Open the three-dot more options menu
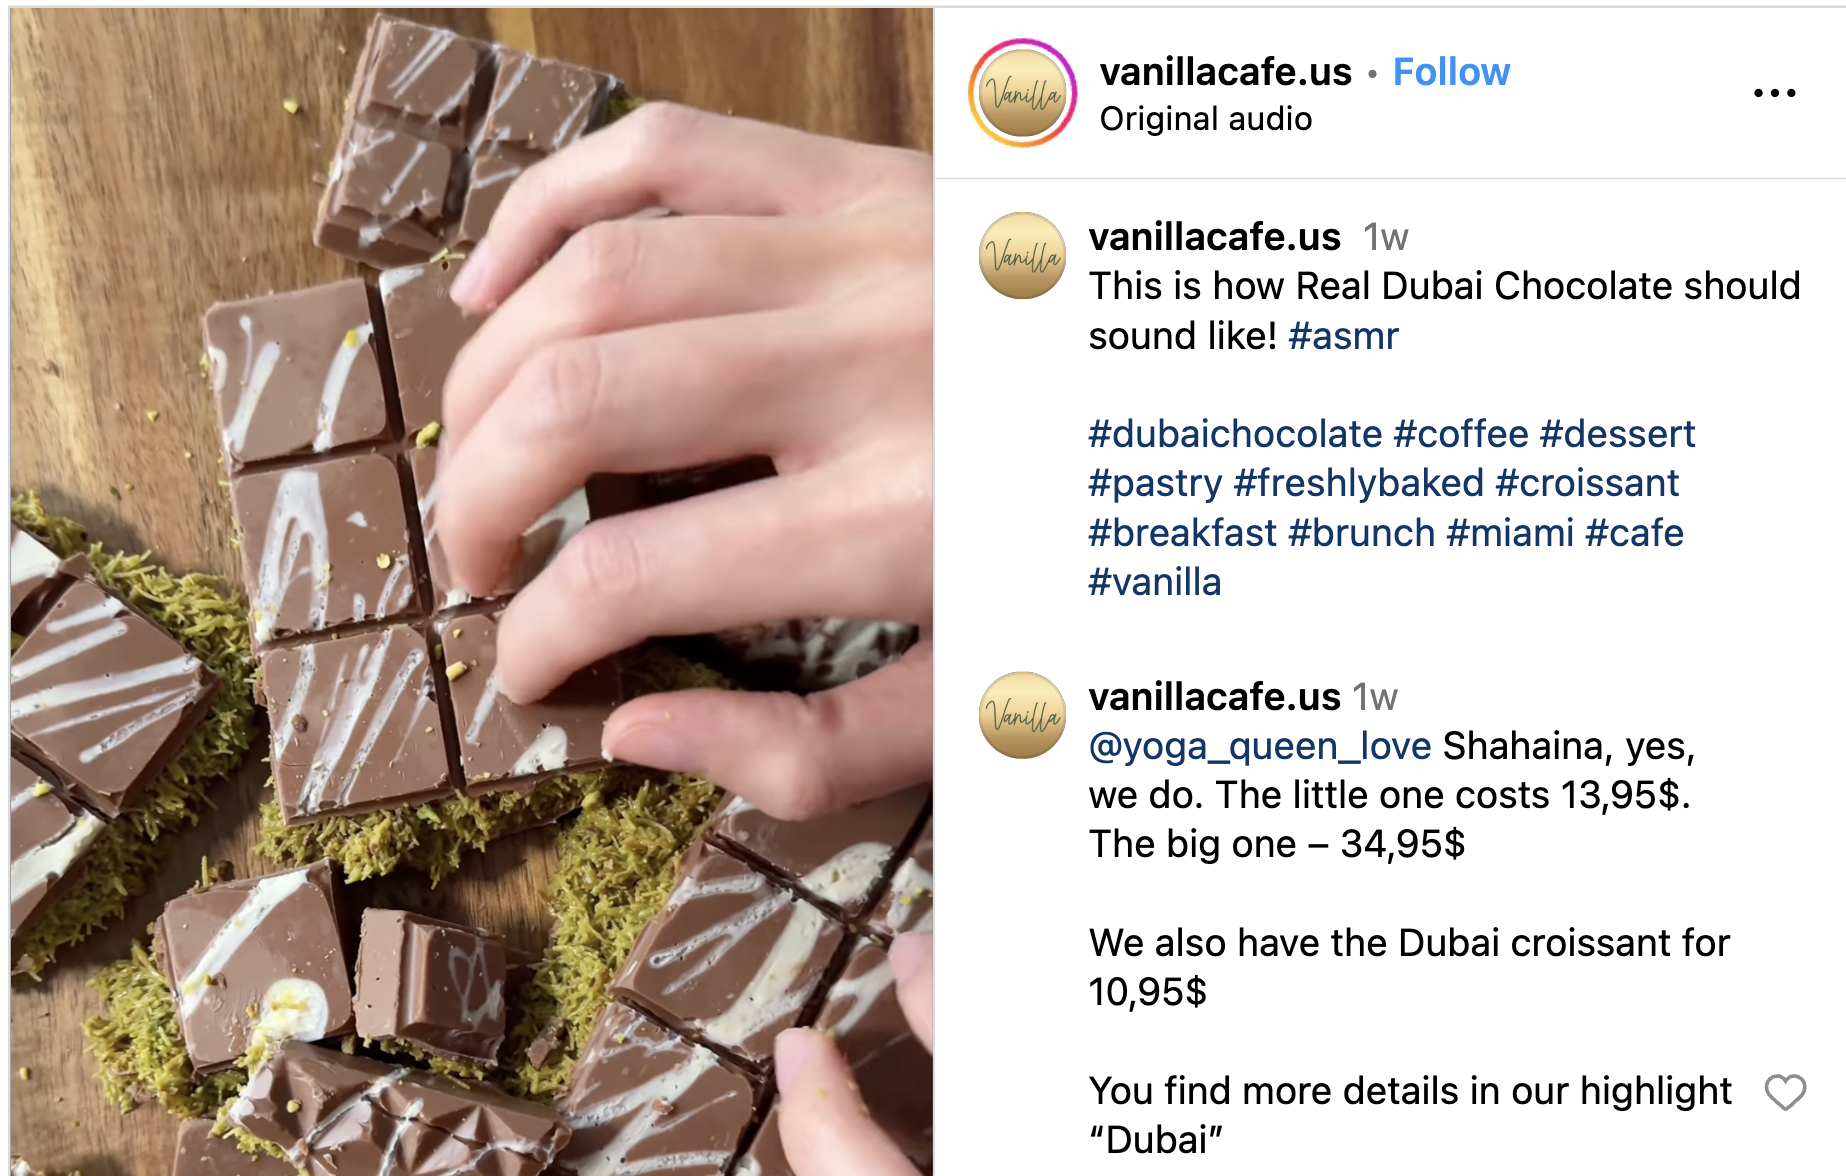The image size is (1846, 1176). 1774,93
